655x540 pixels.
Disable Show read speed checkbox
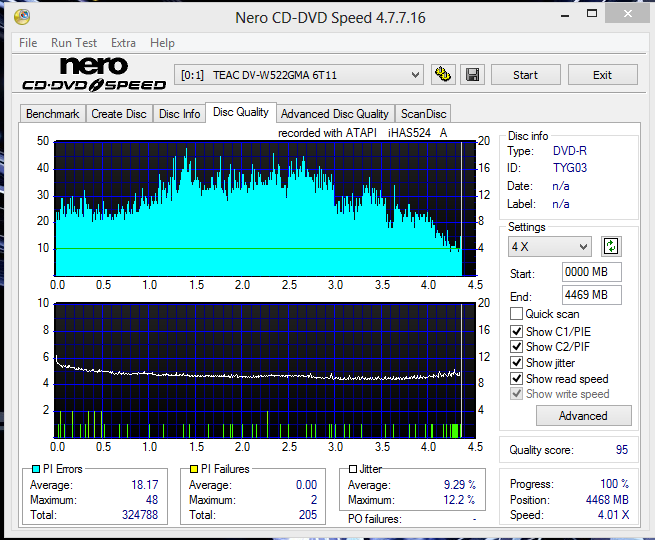(x=516, y=379)
